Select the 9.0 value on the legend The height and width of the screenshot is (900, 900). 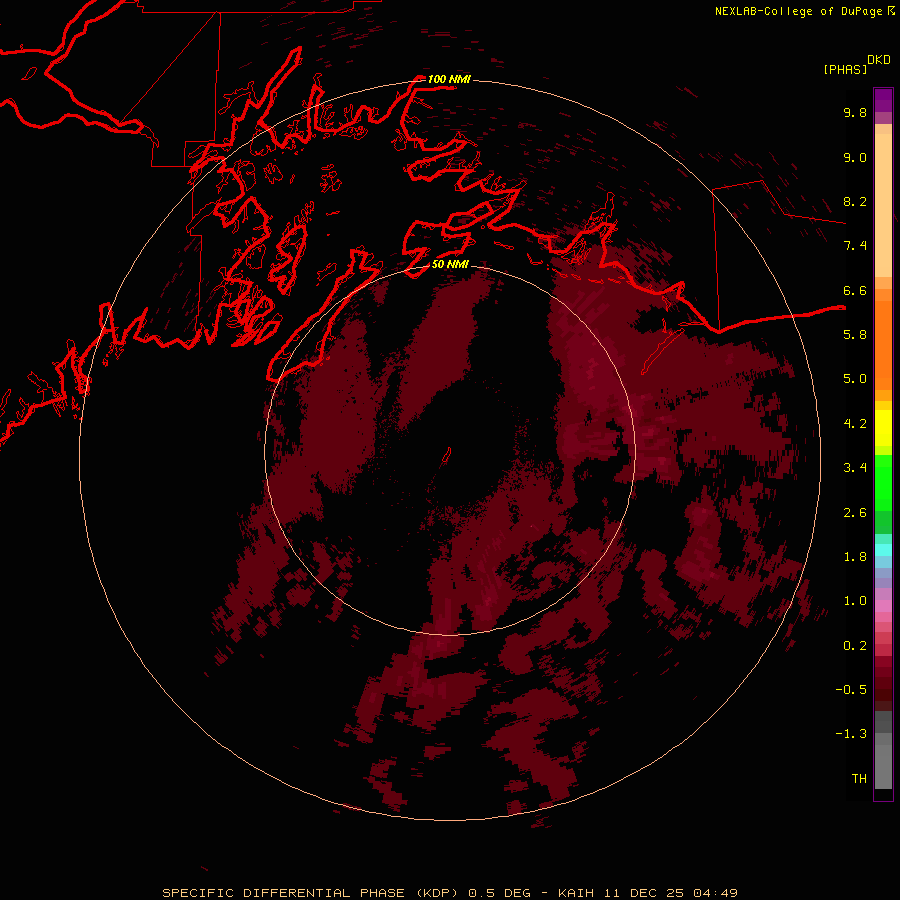click(x=855, y=157)
